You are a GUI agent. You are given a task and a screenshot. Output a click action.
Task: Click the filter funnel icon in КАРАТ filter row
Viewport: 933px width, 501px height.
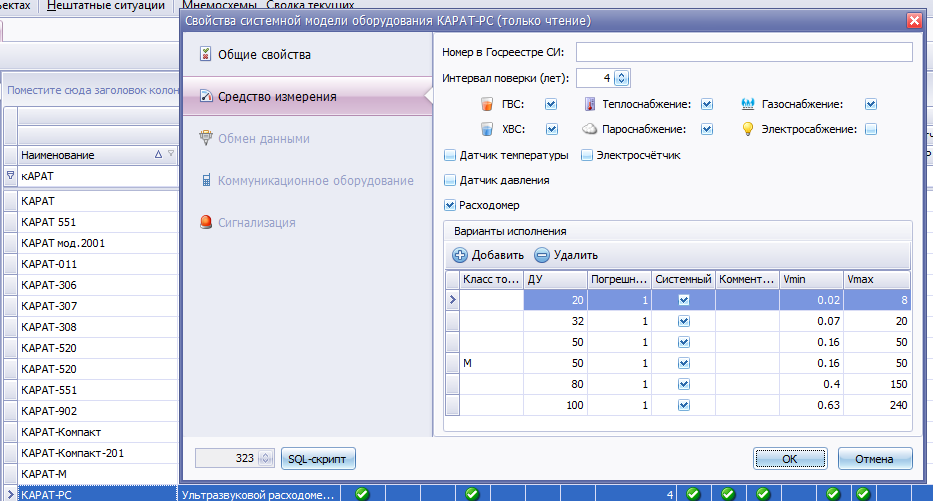click(x=10, y=176)
